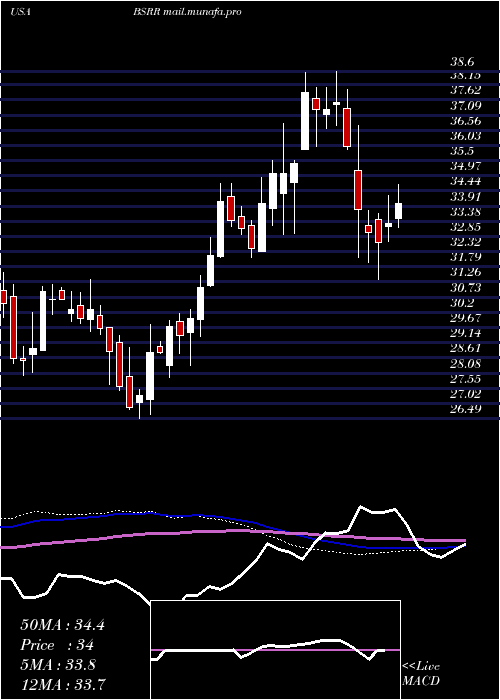This screenshot has width=500, height=700.
Task: Click the 38.6 price axis label
Action: (x=462, y=62)
